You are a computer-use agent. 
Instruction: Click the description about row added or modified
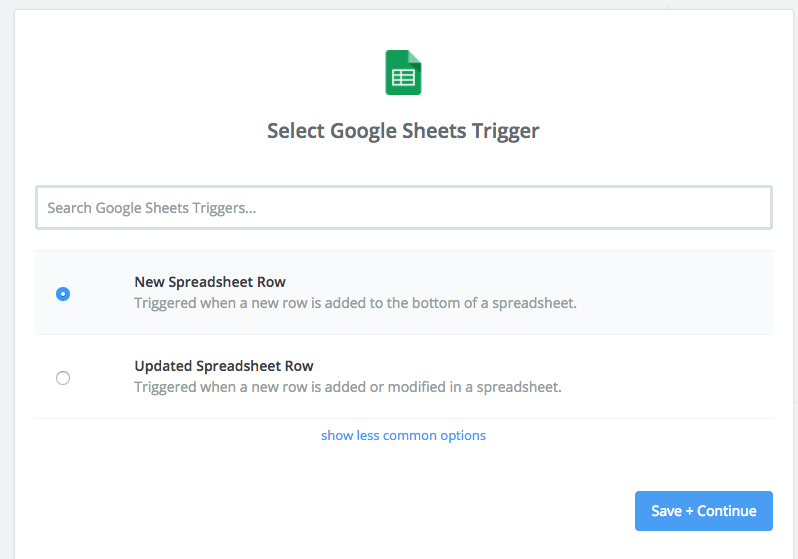pos(348,387)
